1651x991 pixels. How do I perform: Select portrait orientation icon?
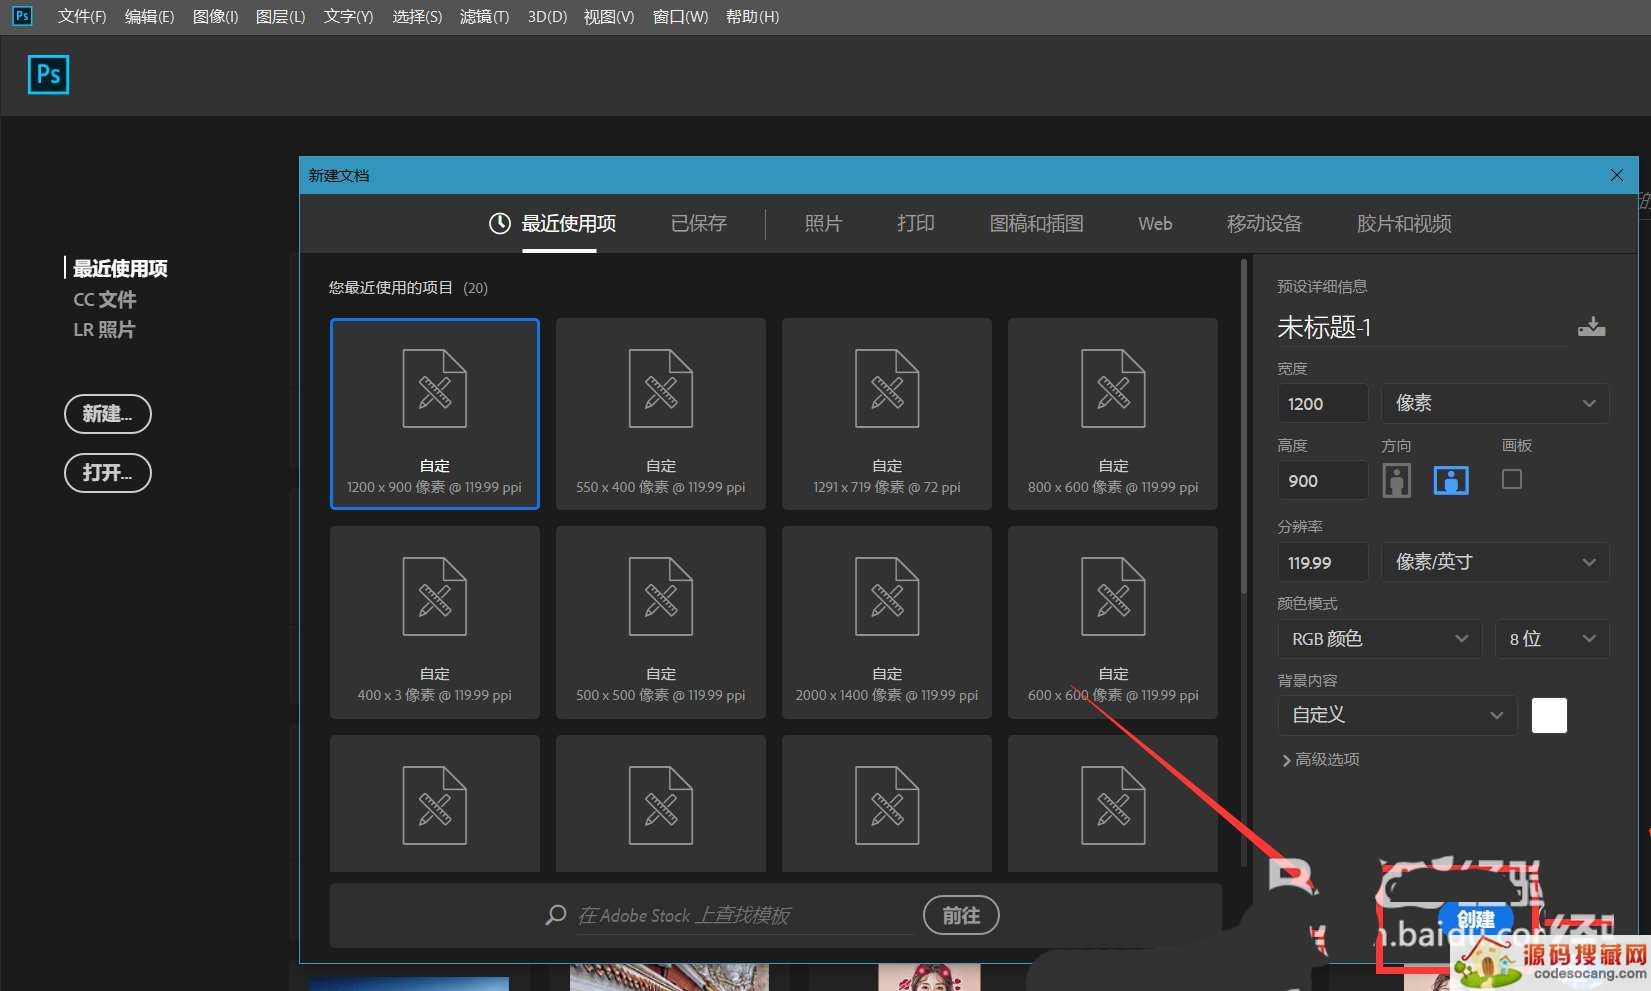point(1397,481)
